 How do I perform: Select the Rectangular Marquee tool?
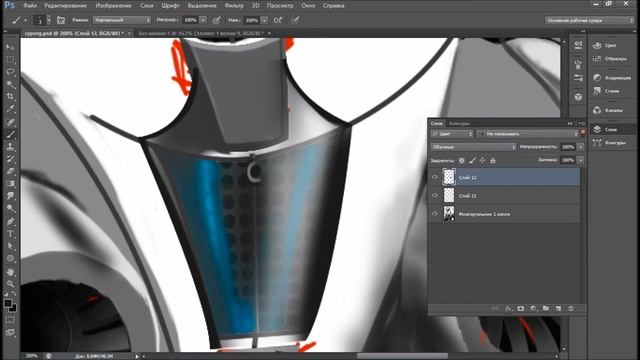coord(10,60)
